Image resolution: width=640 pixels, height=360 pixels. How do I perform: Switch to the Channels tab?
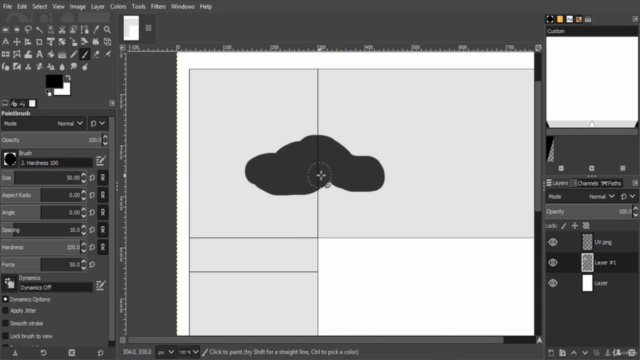pos(584,183)
